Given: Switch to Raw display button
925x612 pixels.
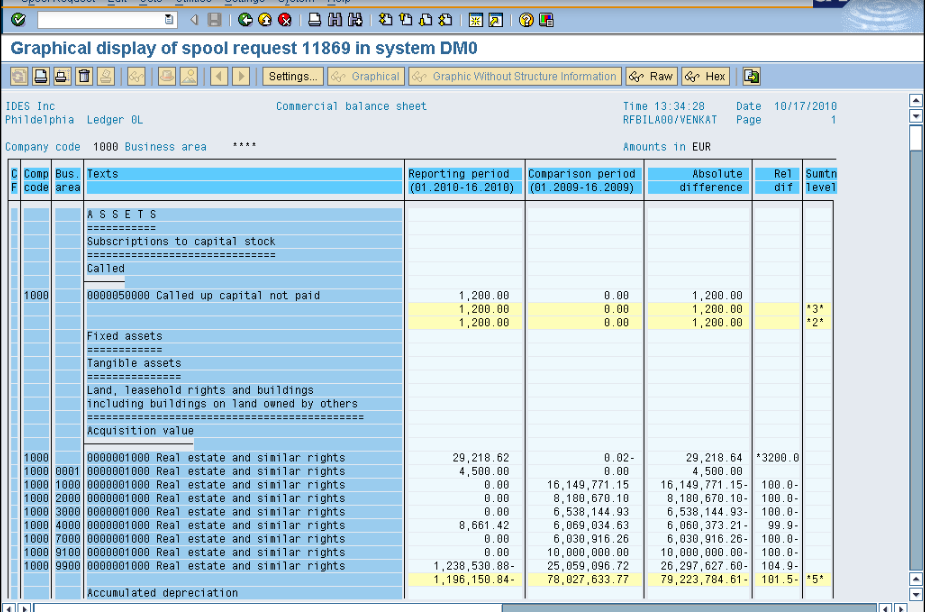Looking at the screenshot, I should click(x=651, y=76).
